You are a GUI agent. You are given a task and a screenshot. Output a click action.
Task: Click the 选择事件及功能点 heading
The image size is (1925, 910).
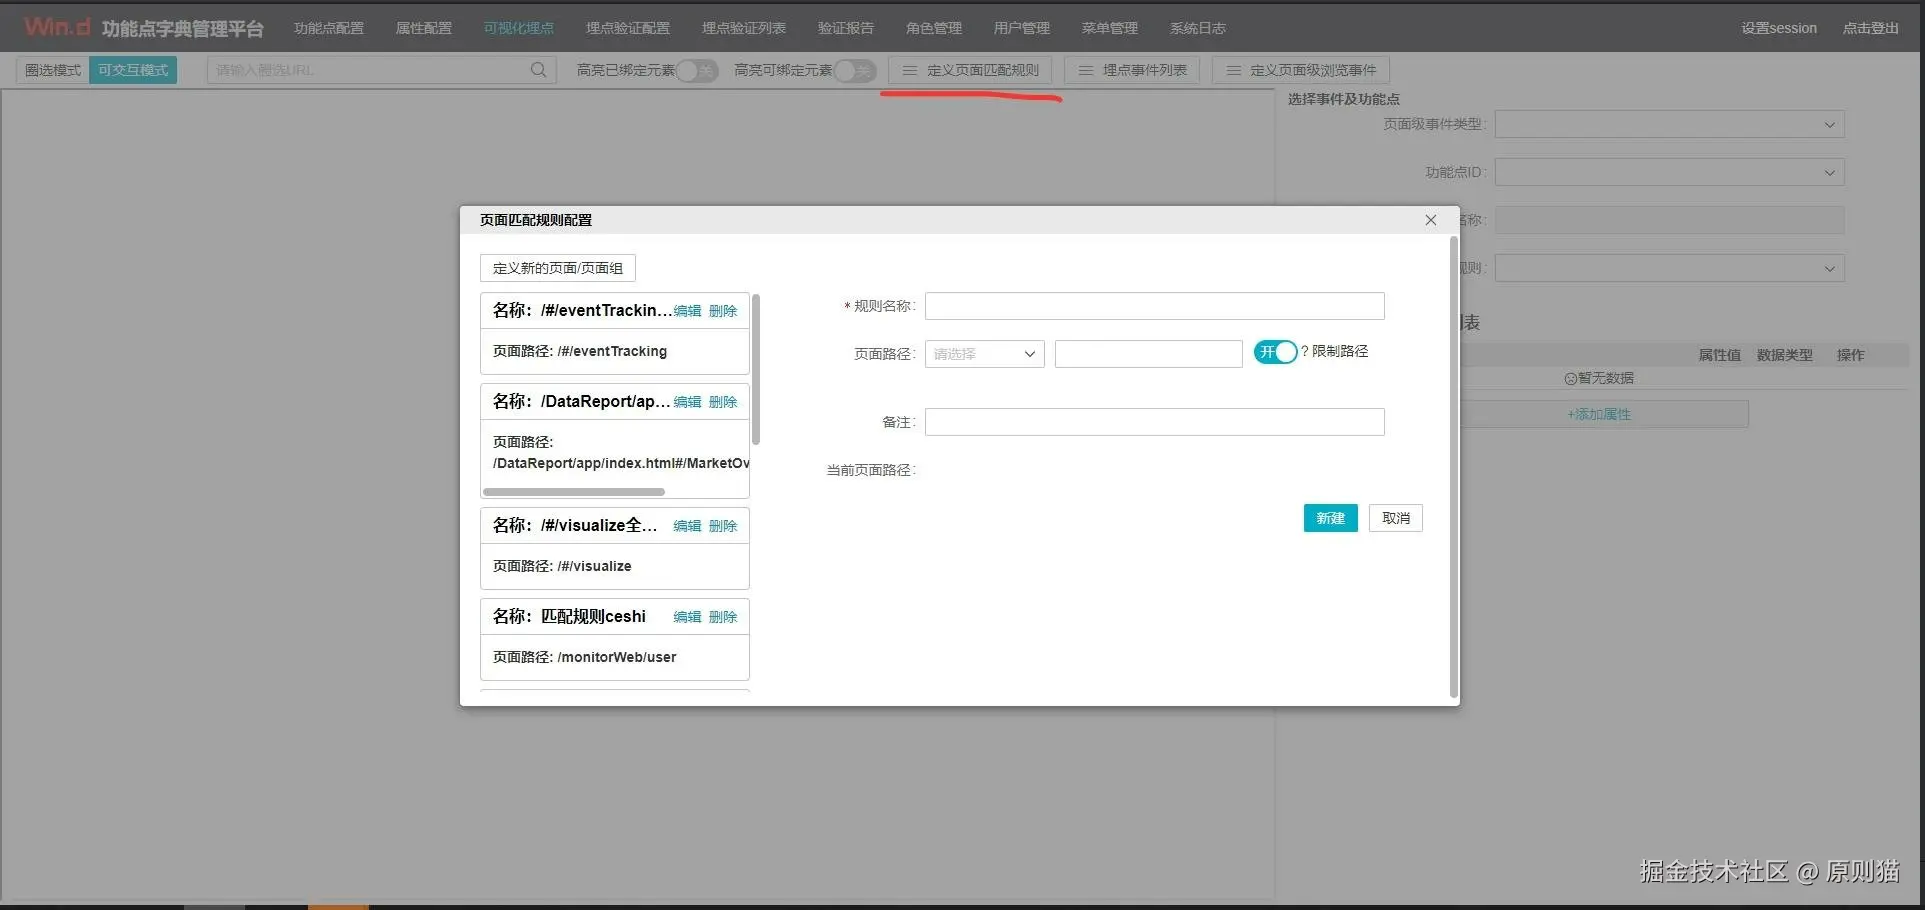1344,99
